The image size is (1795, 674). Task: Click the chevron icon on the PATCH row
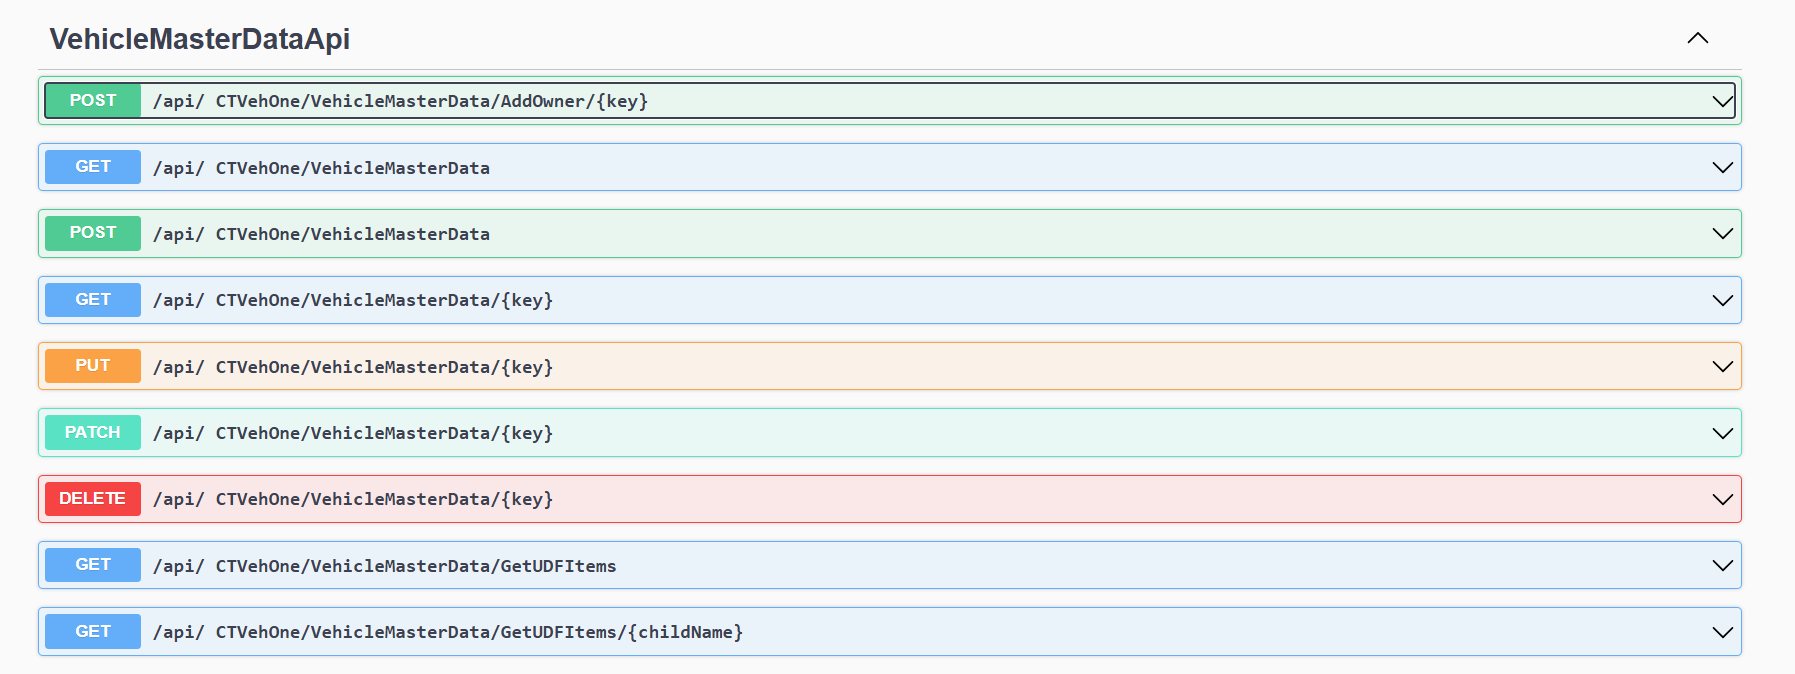coord(1721,433)
